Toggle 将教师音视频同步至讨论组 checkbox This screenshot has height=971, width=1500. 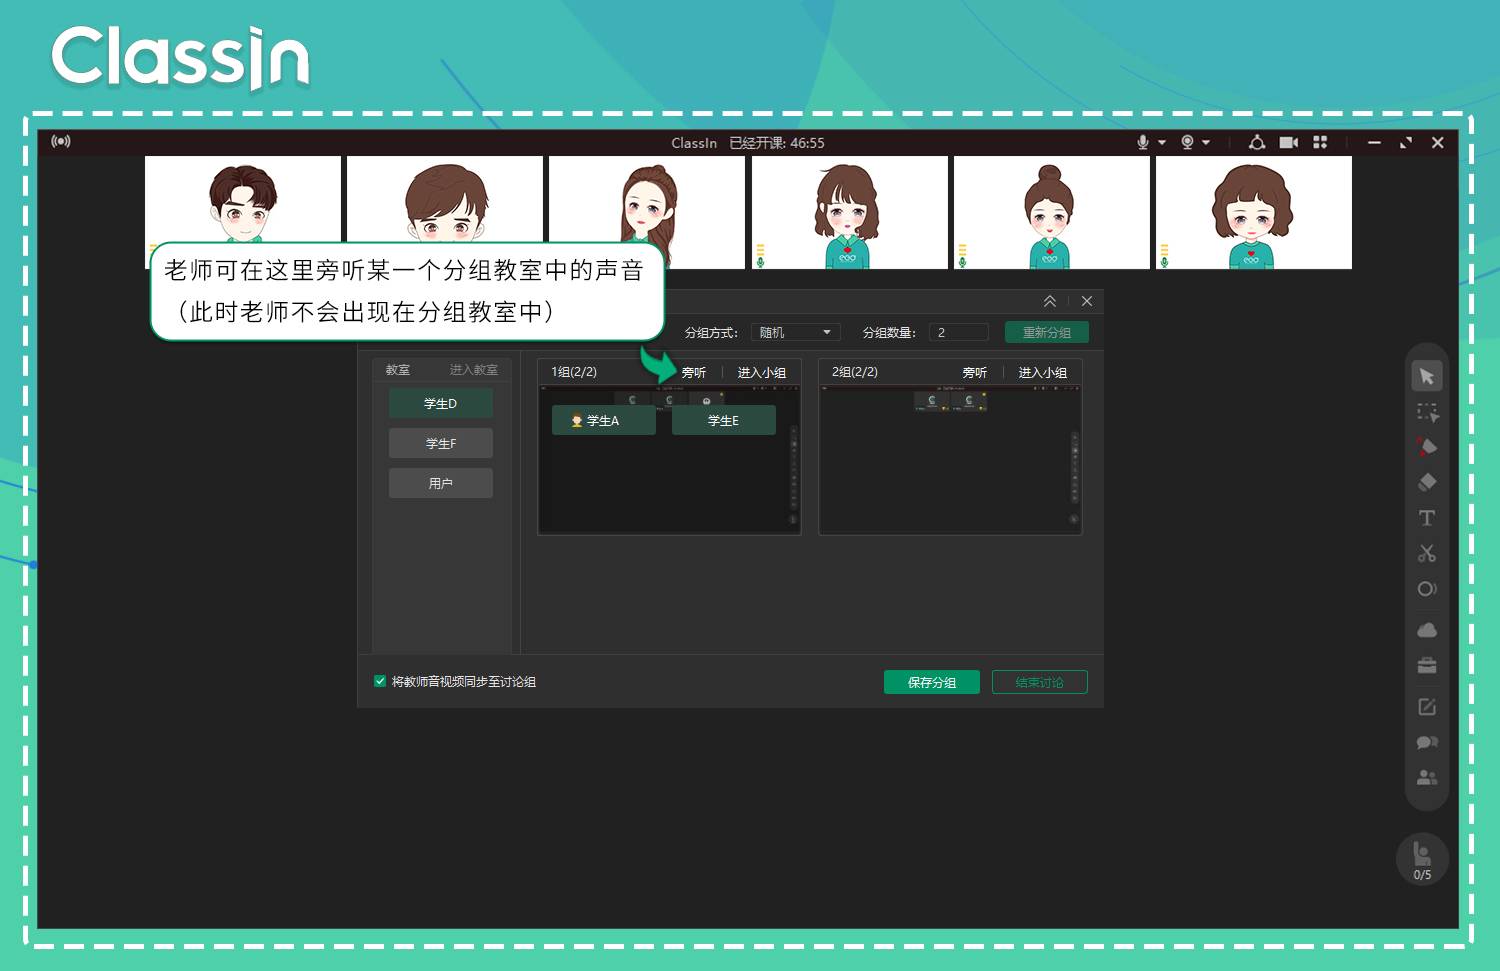pos(380,681)
